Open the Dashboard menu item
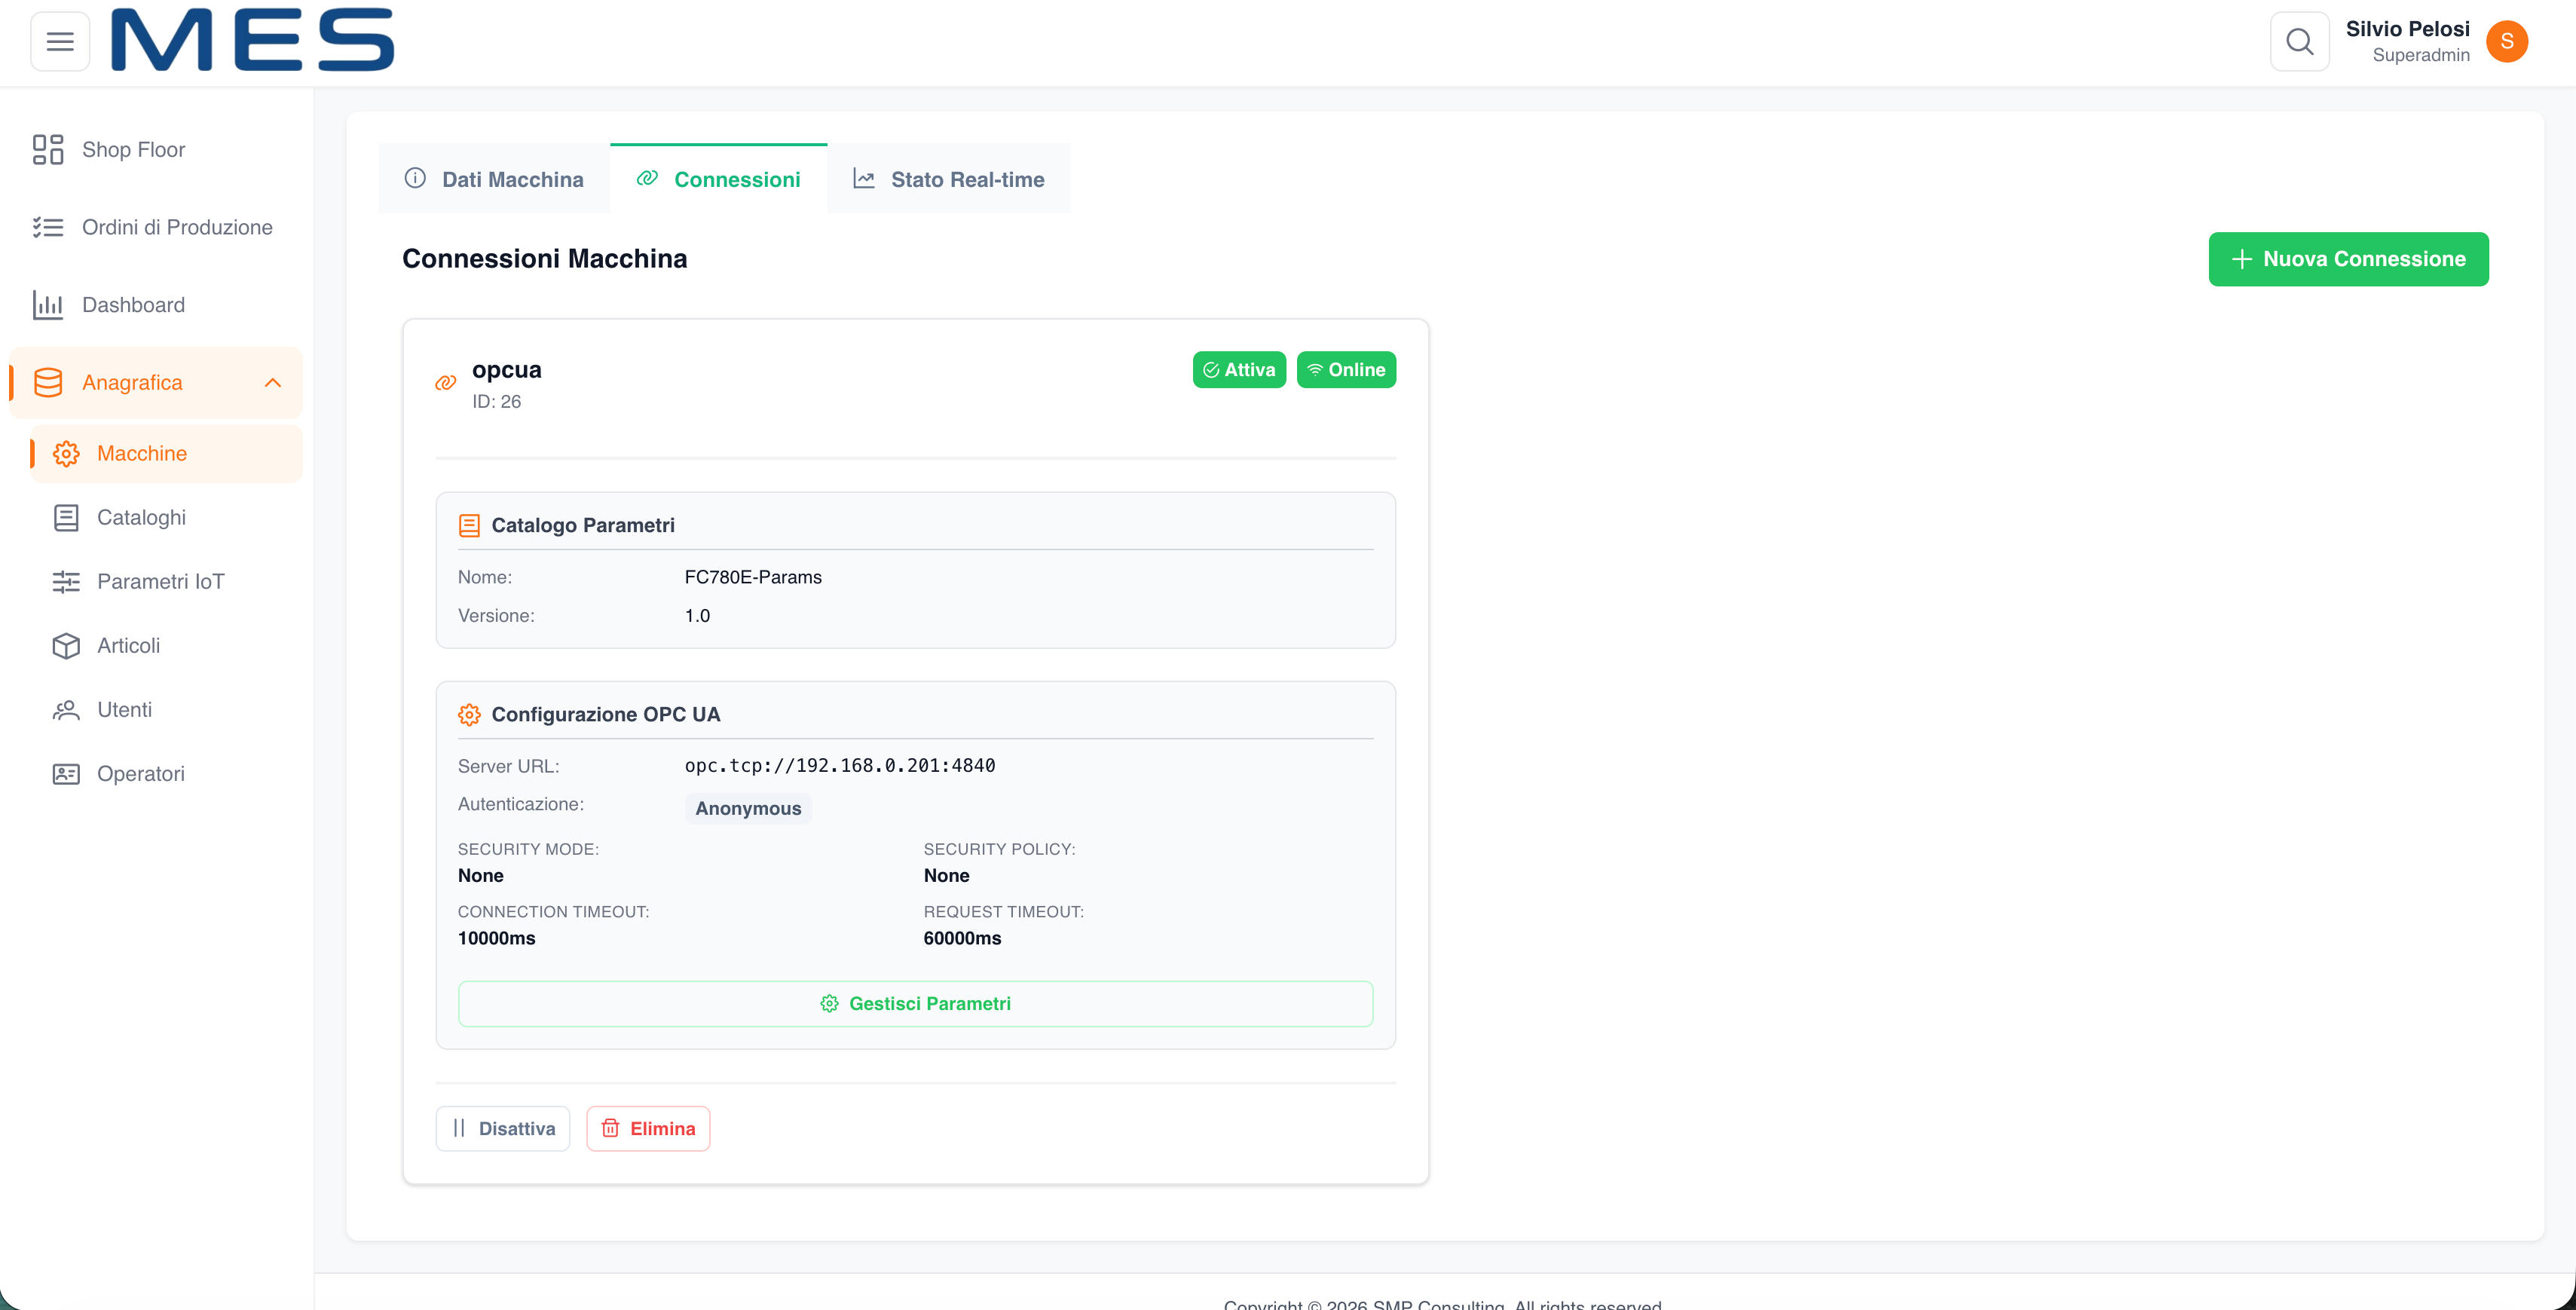 [156, 305]
